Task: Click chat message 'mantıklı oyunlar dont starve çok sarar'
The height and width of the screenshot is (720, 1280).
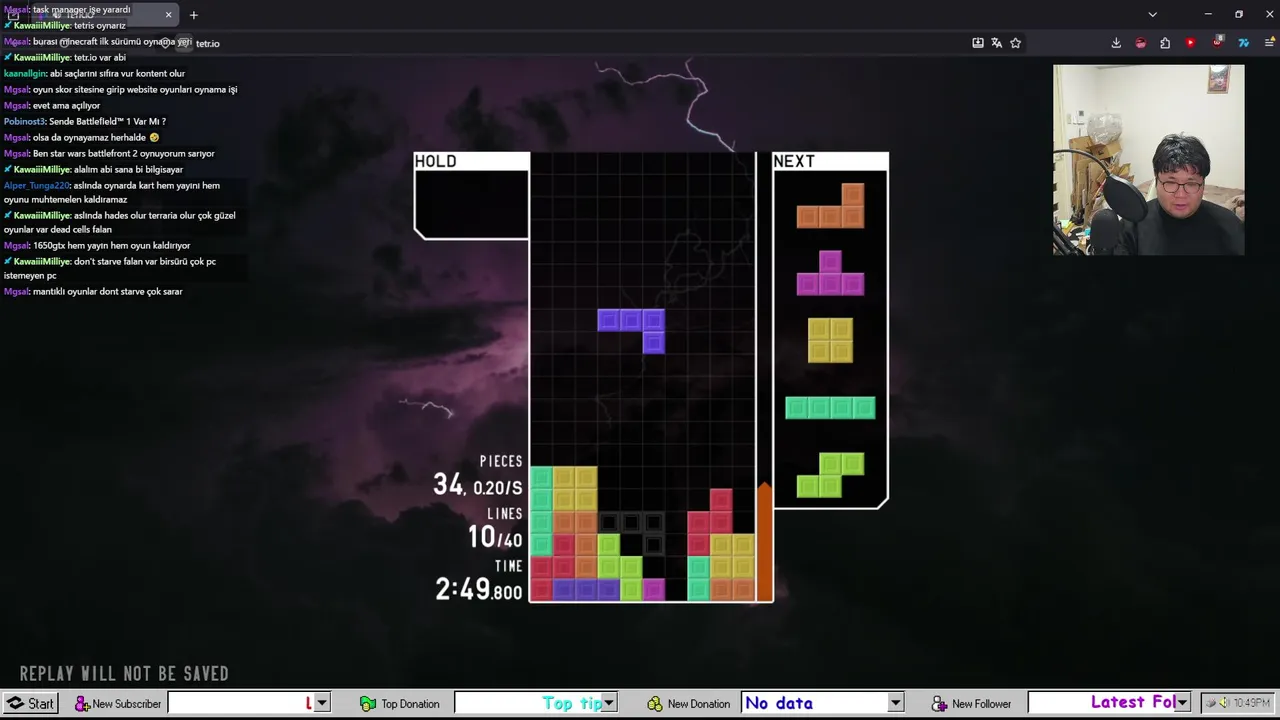Action: (x=107, y=291)
